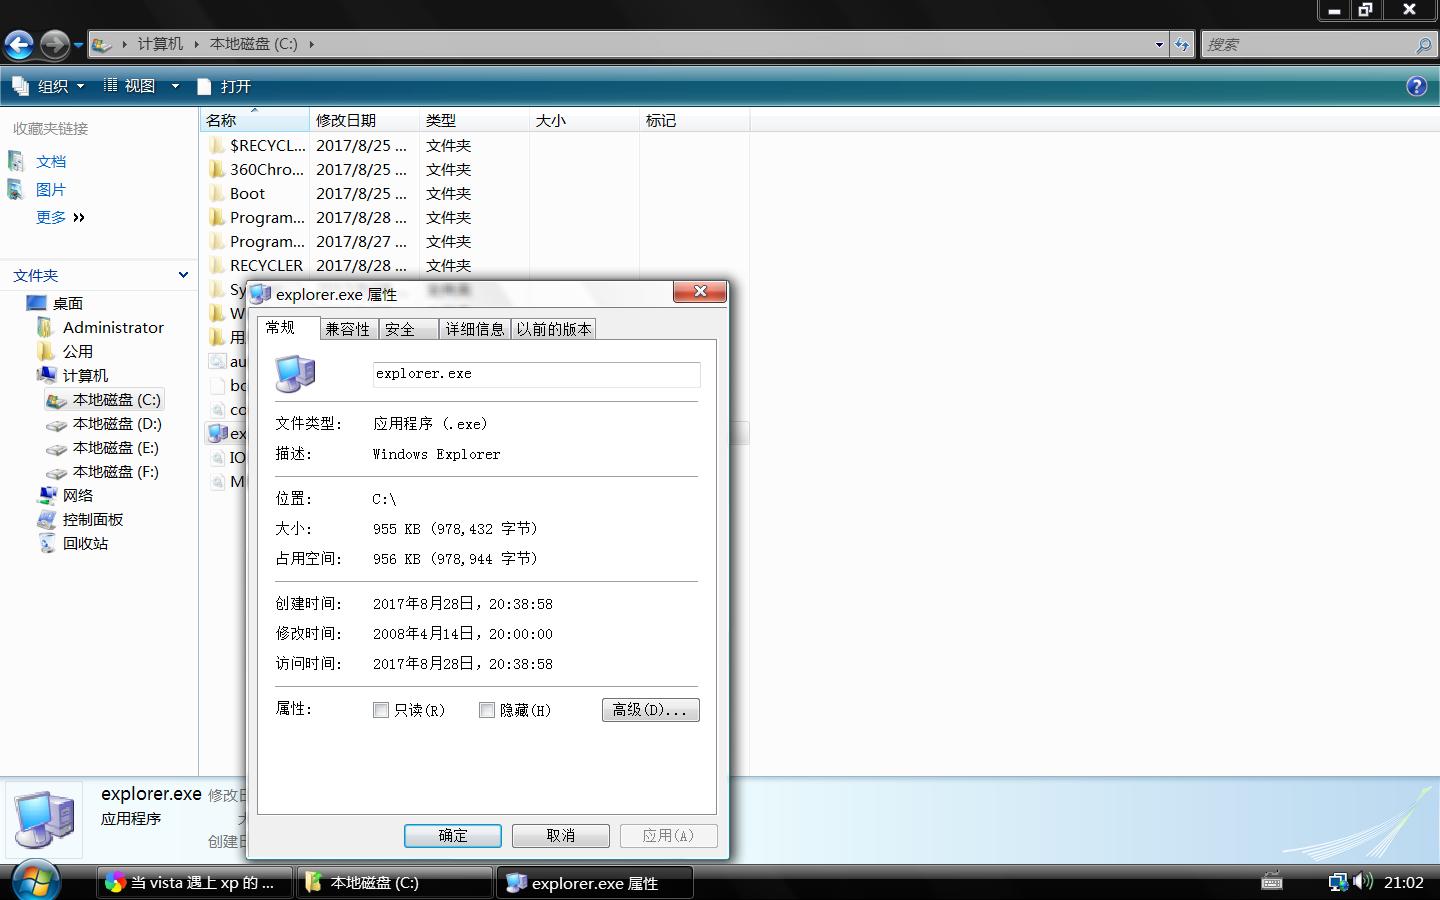Screen dimensions: 1440x900
Task: Sort by the Size (大小) column header
Action: (584, 120)
